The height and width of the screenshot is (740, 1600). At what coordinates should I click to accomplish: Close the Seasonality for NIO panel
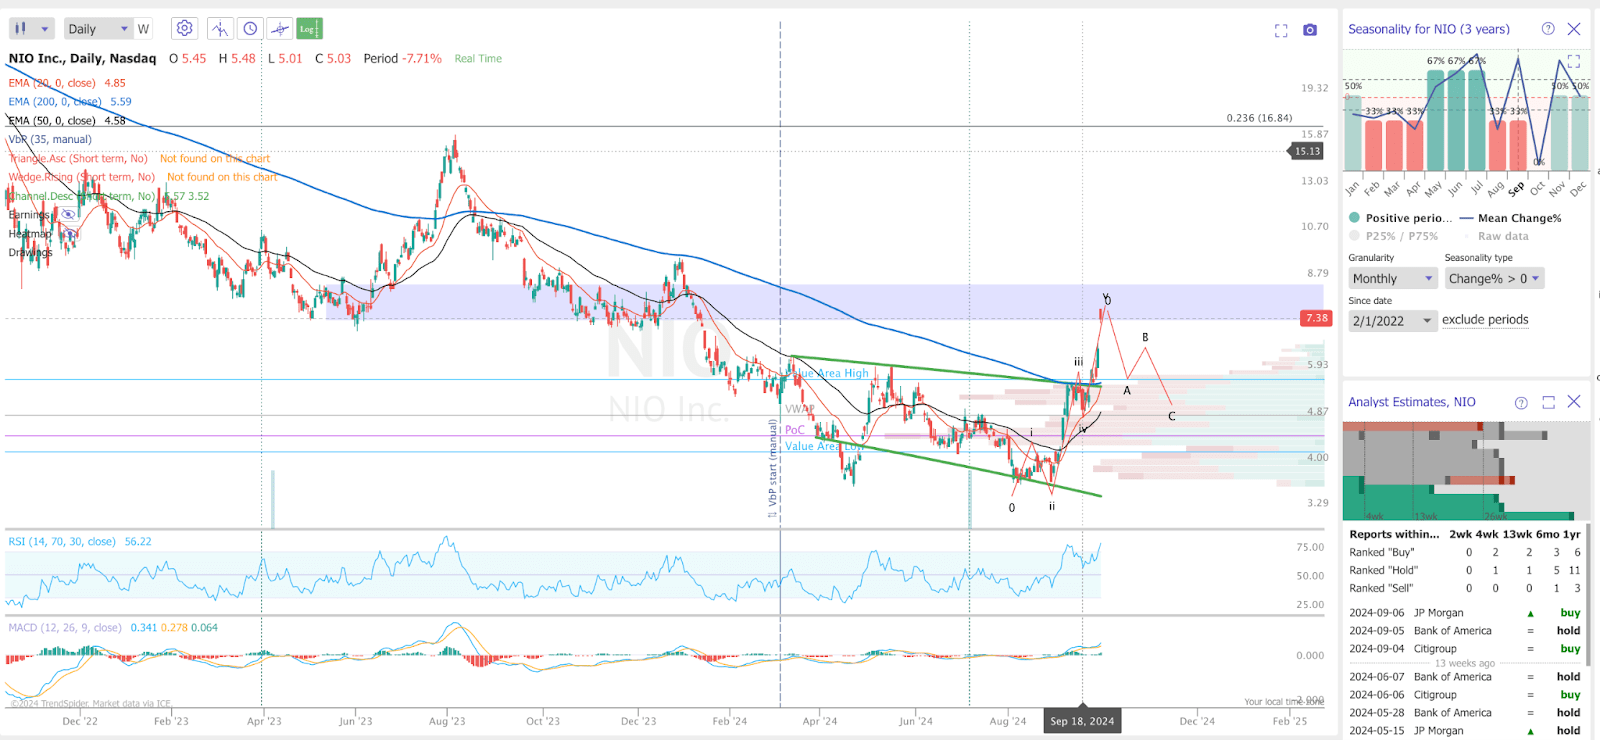[1574, 29]
